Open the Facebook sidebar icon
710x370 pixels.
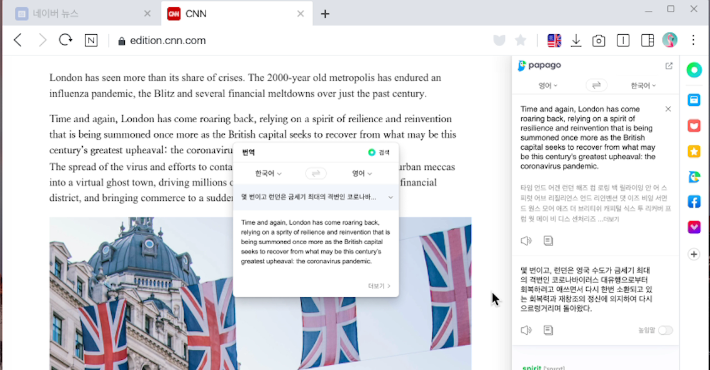694,202
